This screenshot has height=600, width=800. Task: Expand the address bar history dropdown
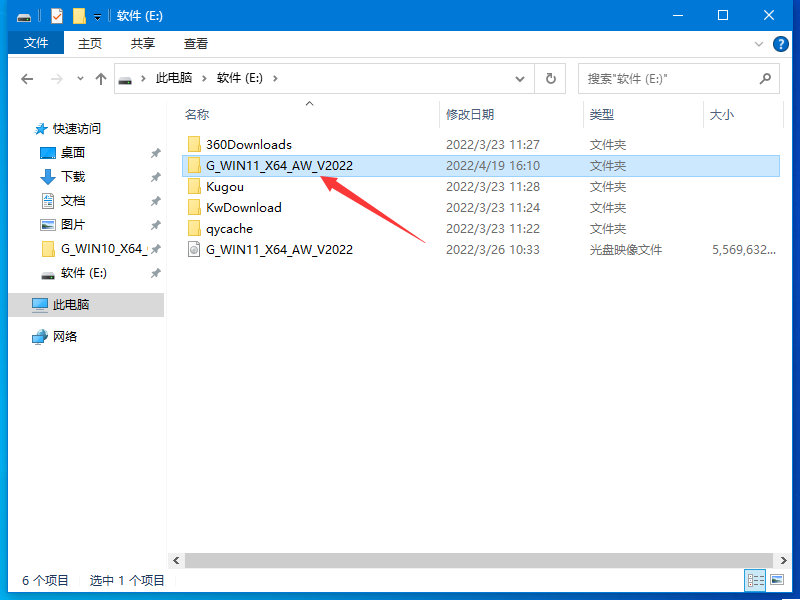(x=520, y=78)
